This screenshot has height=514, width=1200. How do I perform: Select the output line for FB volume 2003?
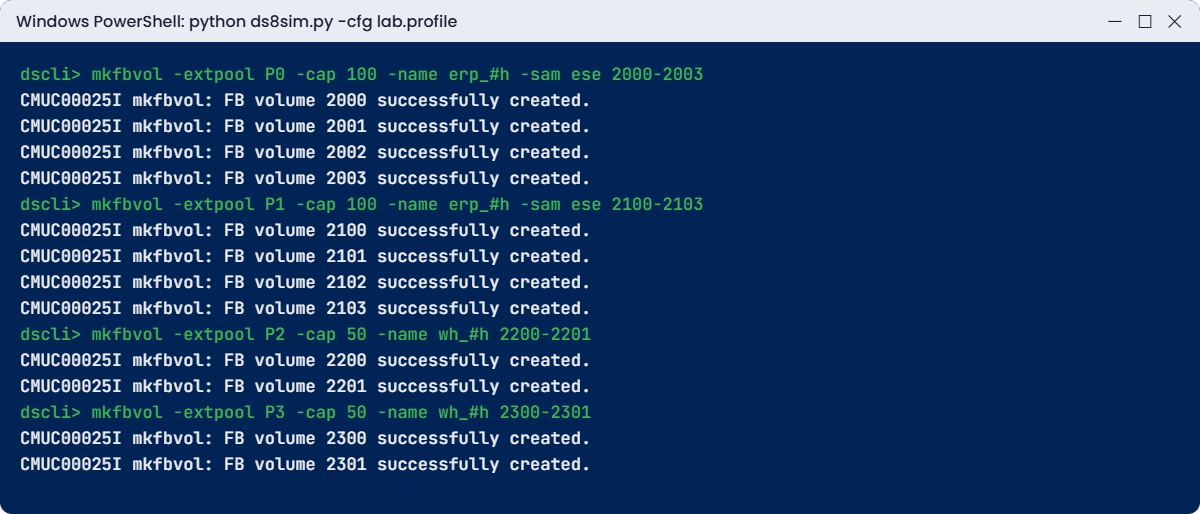tap(305, 178)
